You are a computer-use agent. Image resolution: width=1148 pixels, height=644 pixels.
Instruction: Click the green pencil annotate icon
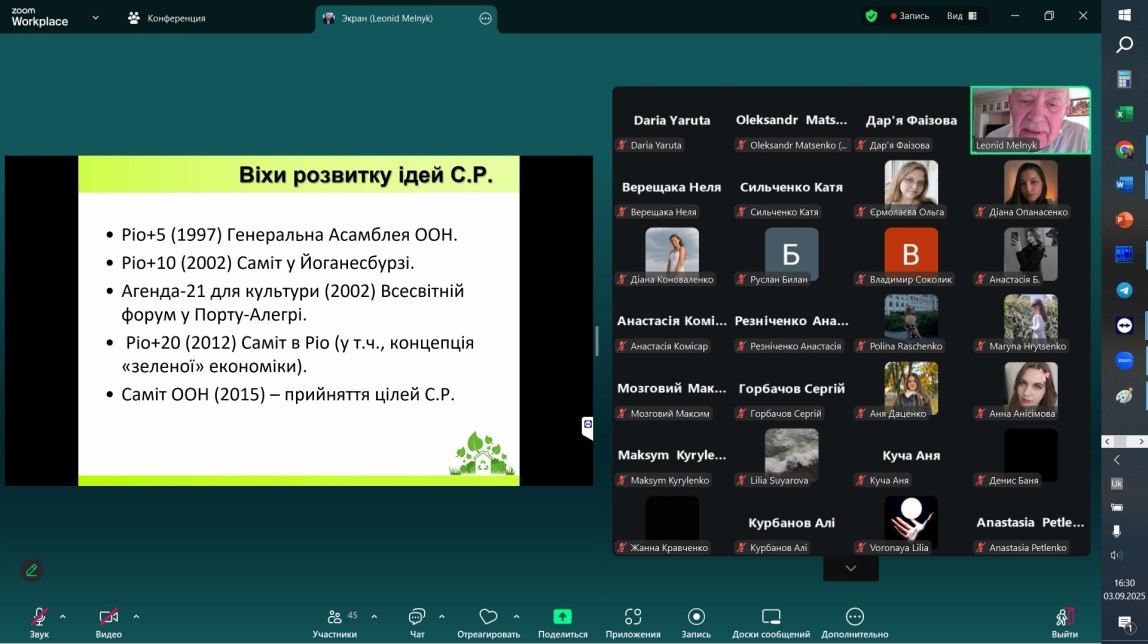click(32, 570)
